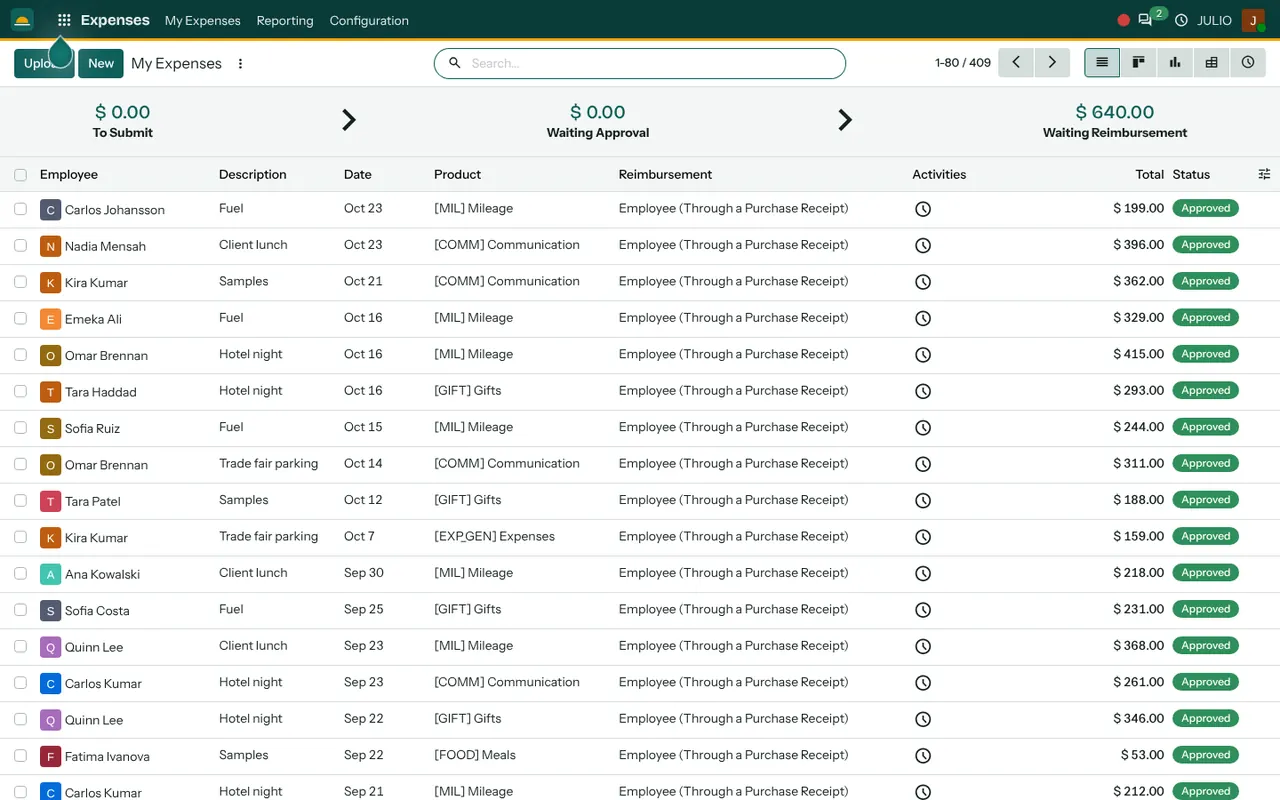This screenshot has width=1280, height=800.
Task: Check the Fatima Ivanova row checkbox
Action: [x=20, y=755]
